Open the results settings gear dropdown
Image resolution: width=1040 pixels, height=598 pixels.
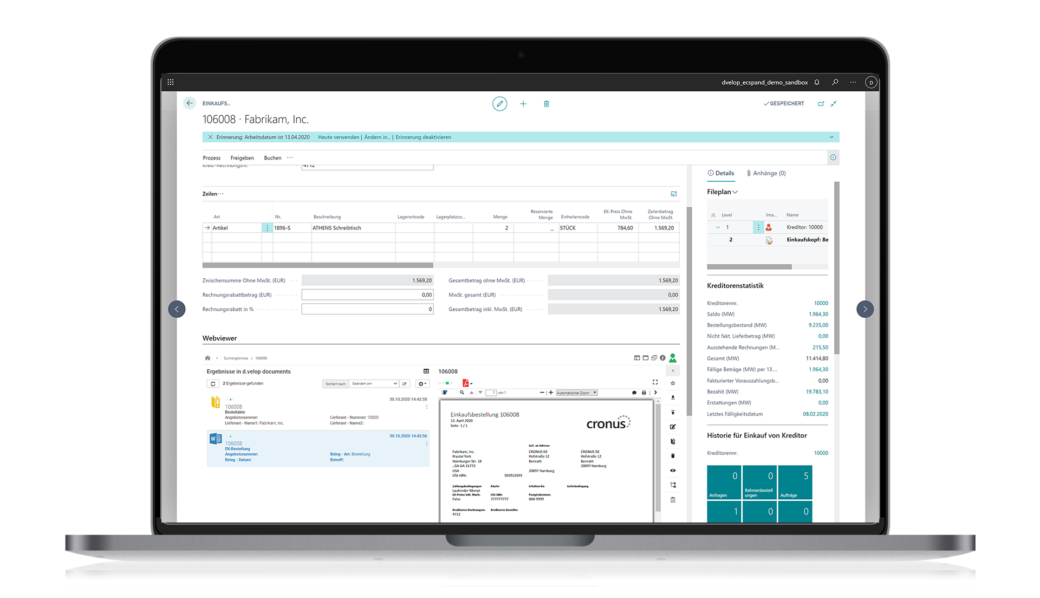[422, 383]
